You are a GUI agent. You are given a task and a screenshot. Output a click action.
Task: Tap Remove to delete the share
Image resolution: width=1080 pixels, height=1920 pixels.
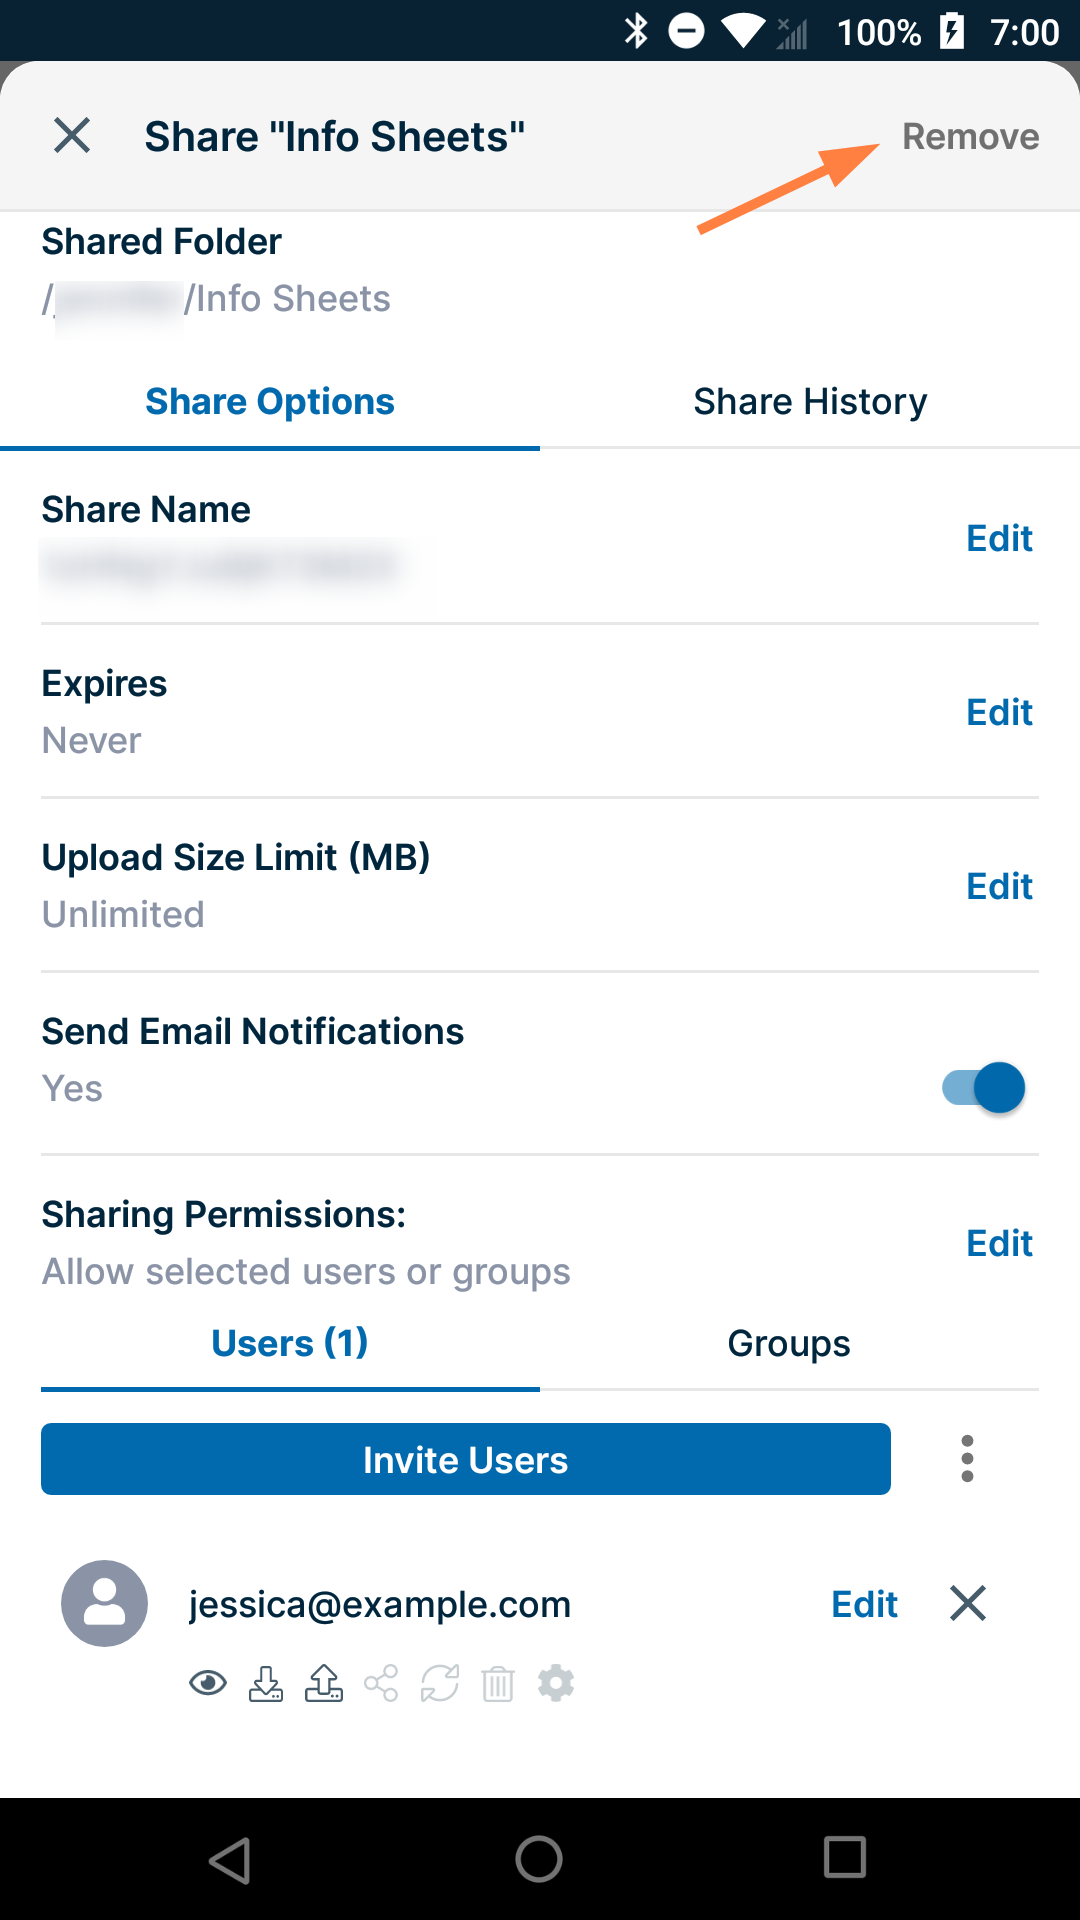tap(970, 137)
